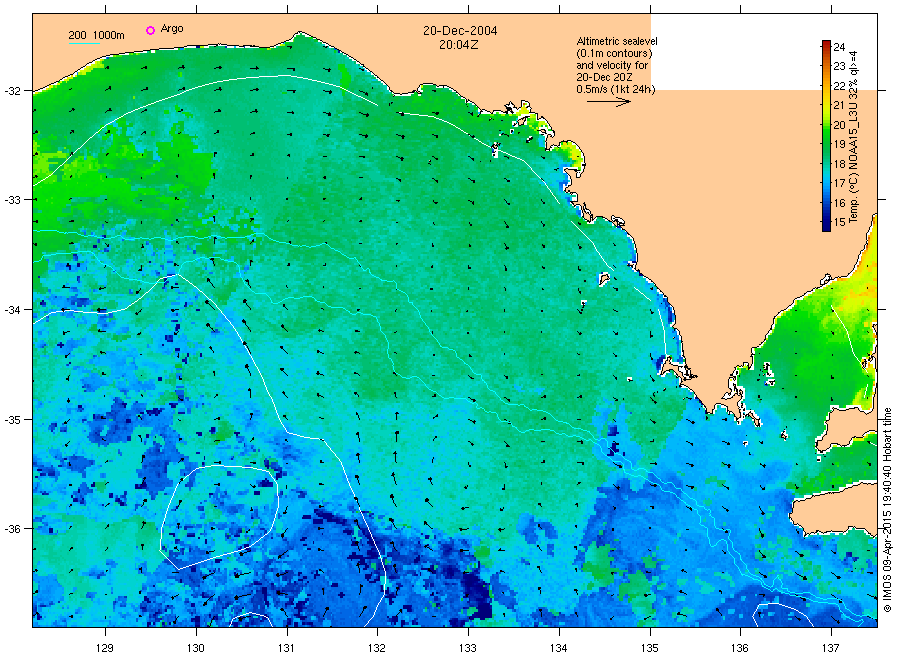
Task: Click the Altimetric sealevel description text
Action: pos(616,65)
